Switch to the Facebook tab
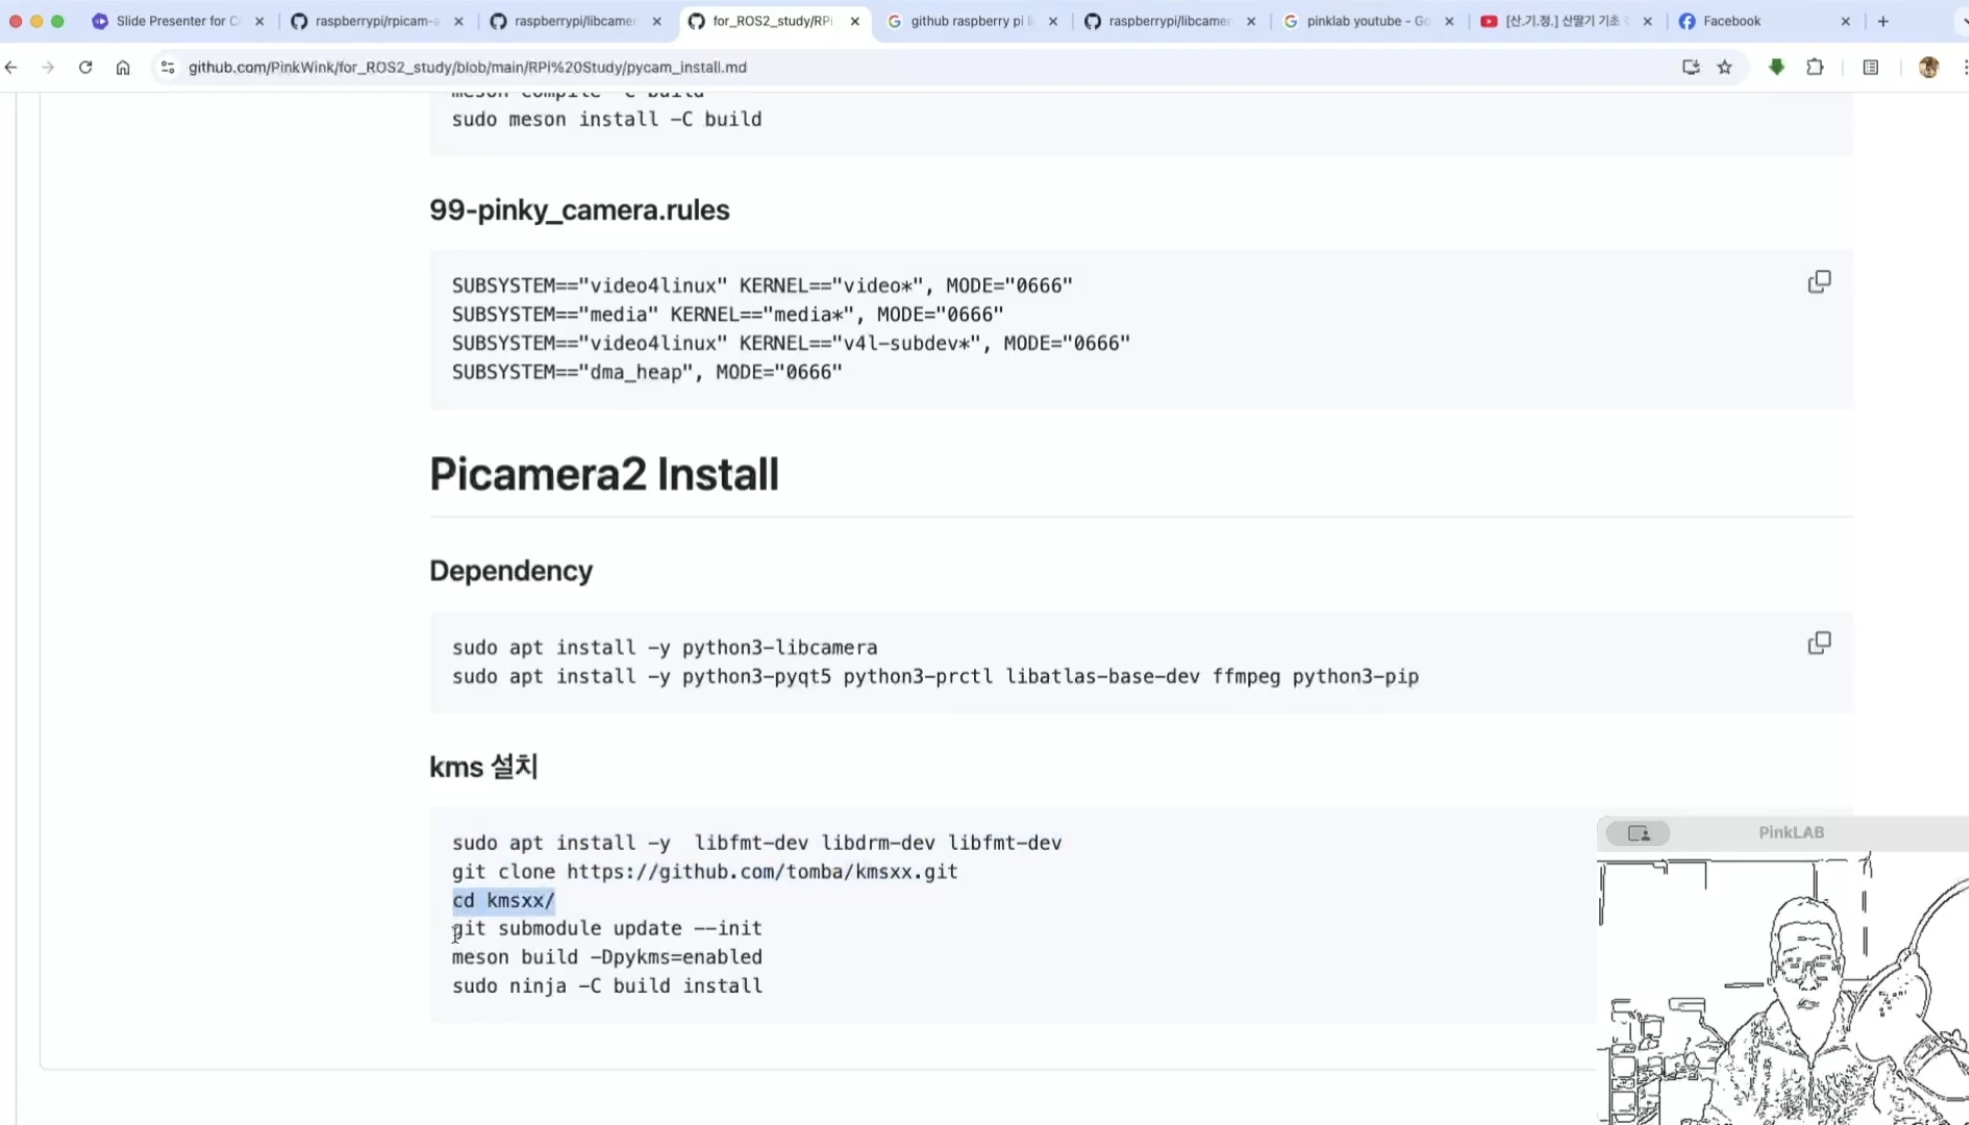 point(1731,21)
